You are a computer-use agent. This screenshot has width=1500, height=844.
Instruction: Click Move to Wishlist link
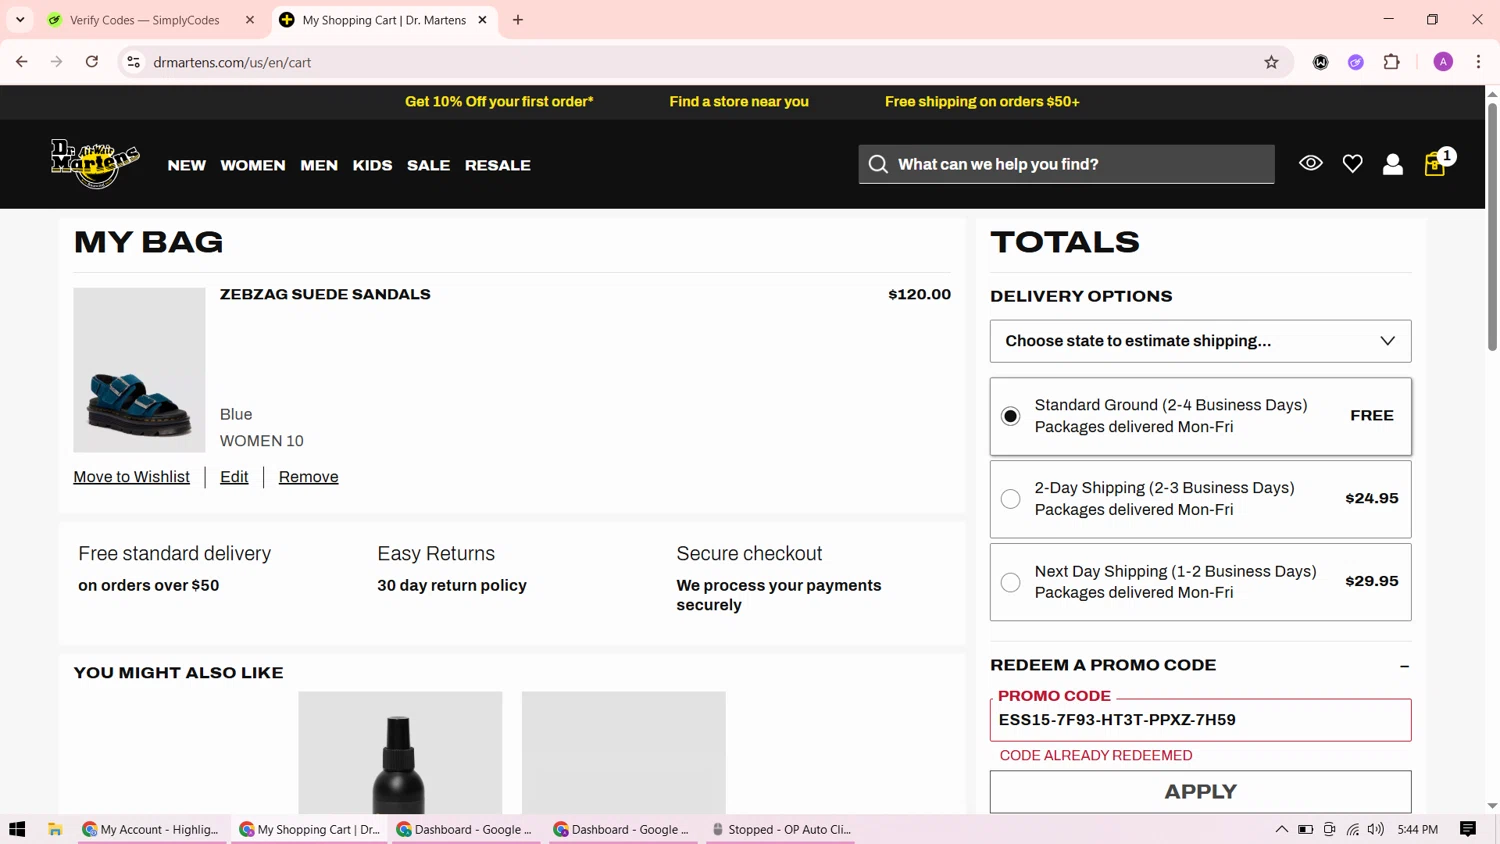pyautogui.click(x=131, y=477)
